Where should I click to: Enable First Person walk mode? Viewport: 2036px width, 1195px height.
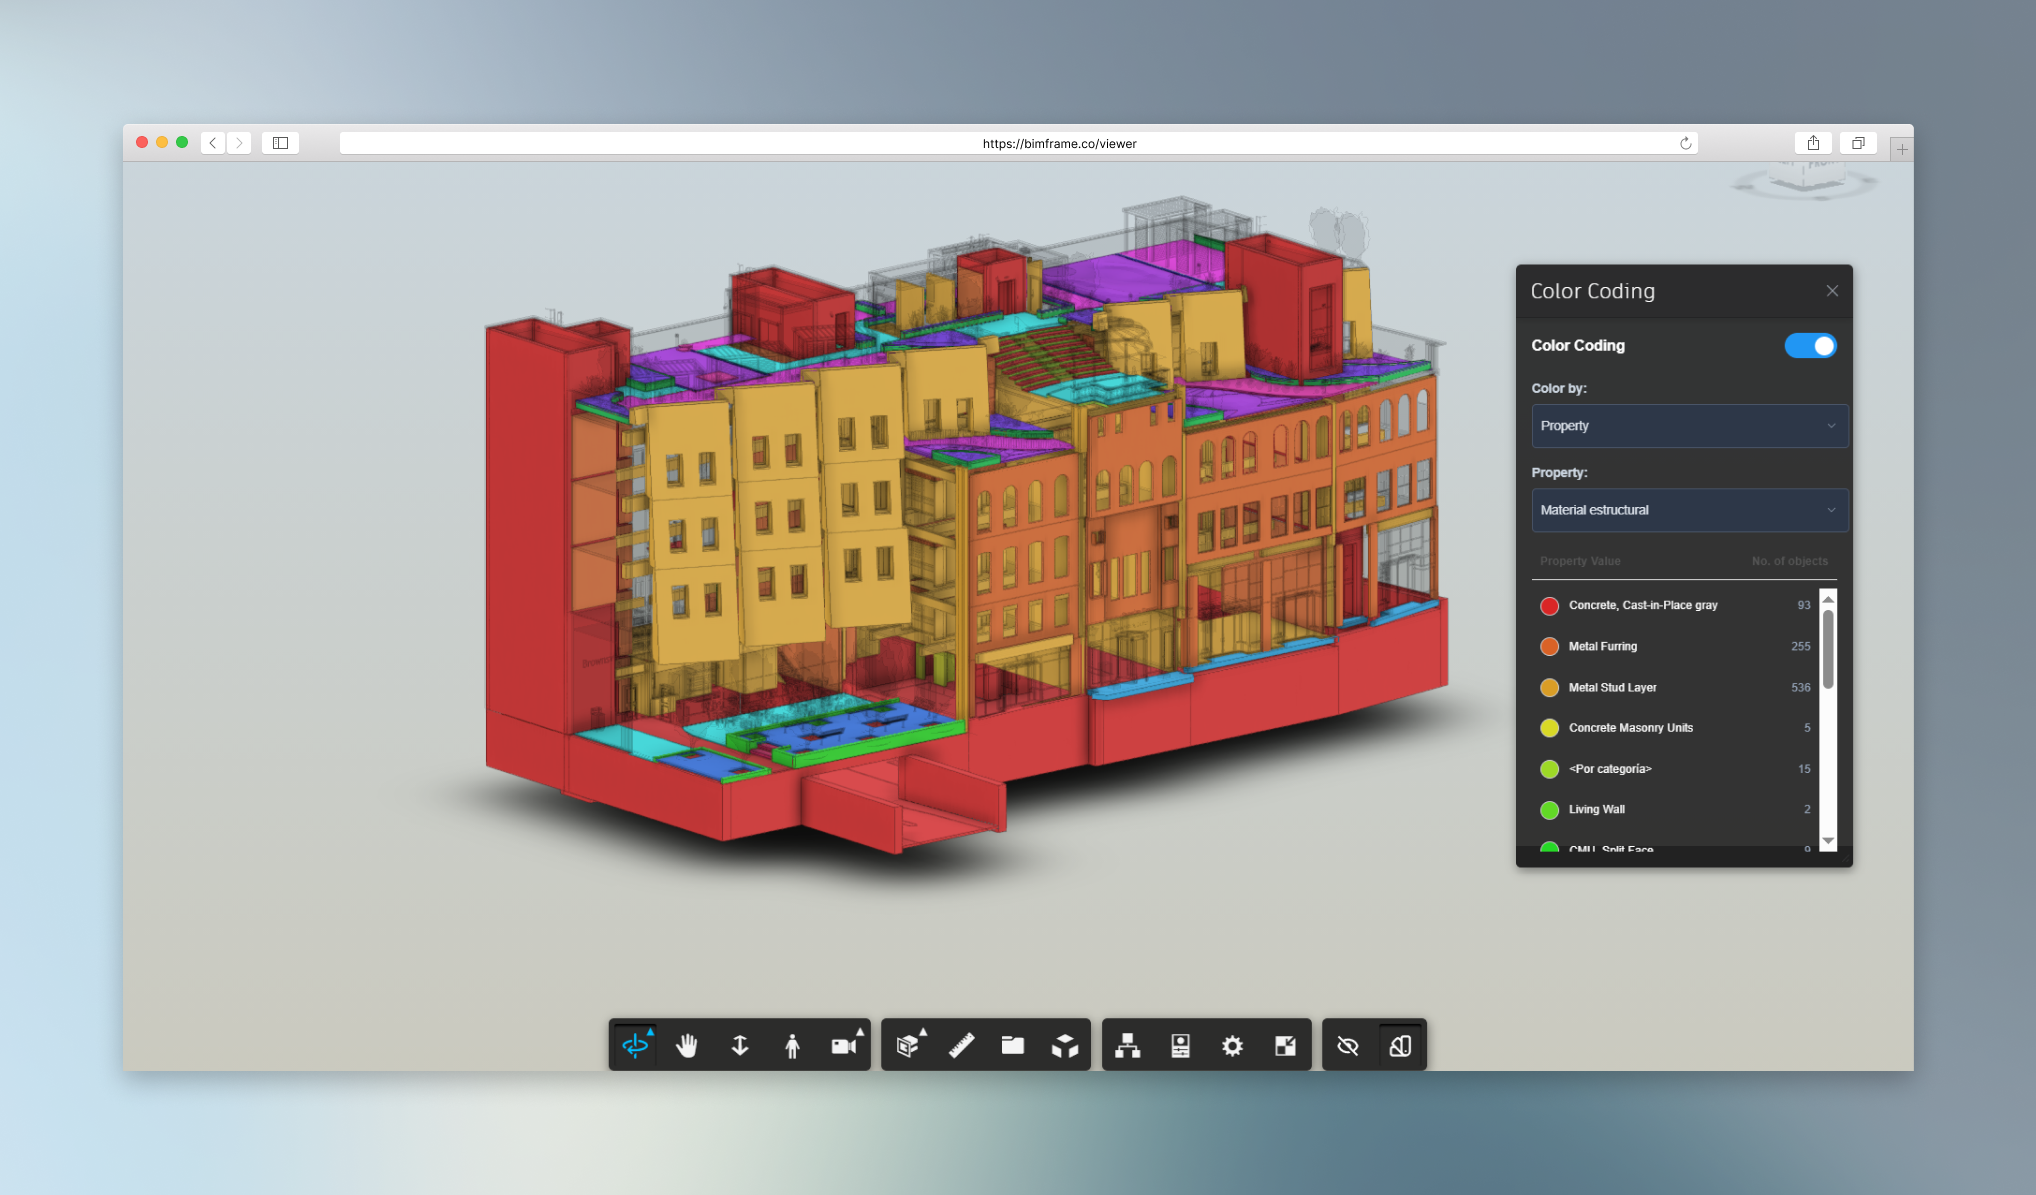coord(792,1045)
